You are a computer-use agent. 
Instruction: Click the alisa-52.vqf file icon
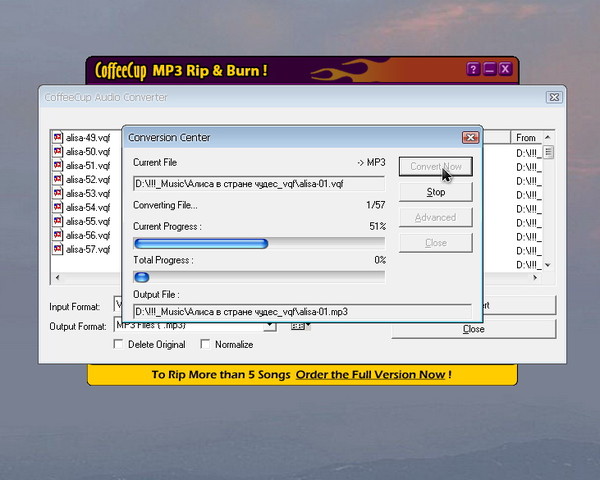coord(58,179)
